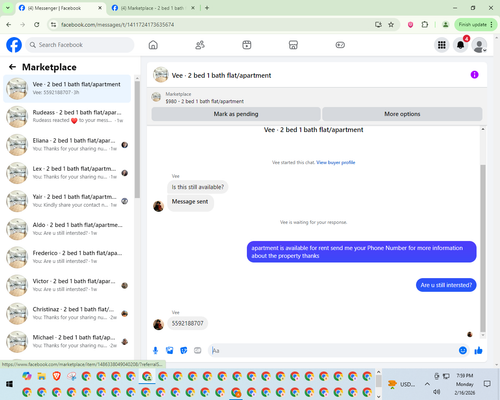This screenshot has height=400, width=500.
Task: Open the Gaming controller icon
Action: coord(340,45)
